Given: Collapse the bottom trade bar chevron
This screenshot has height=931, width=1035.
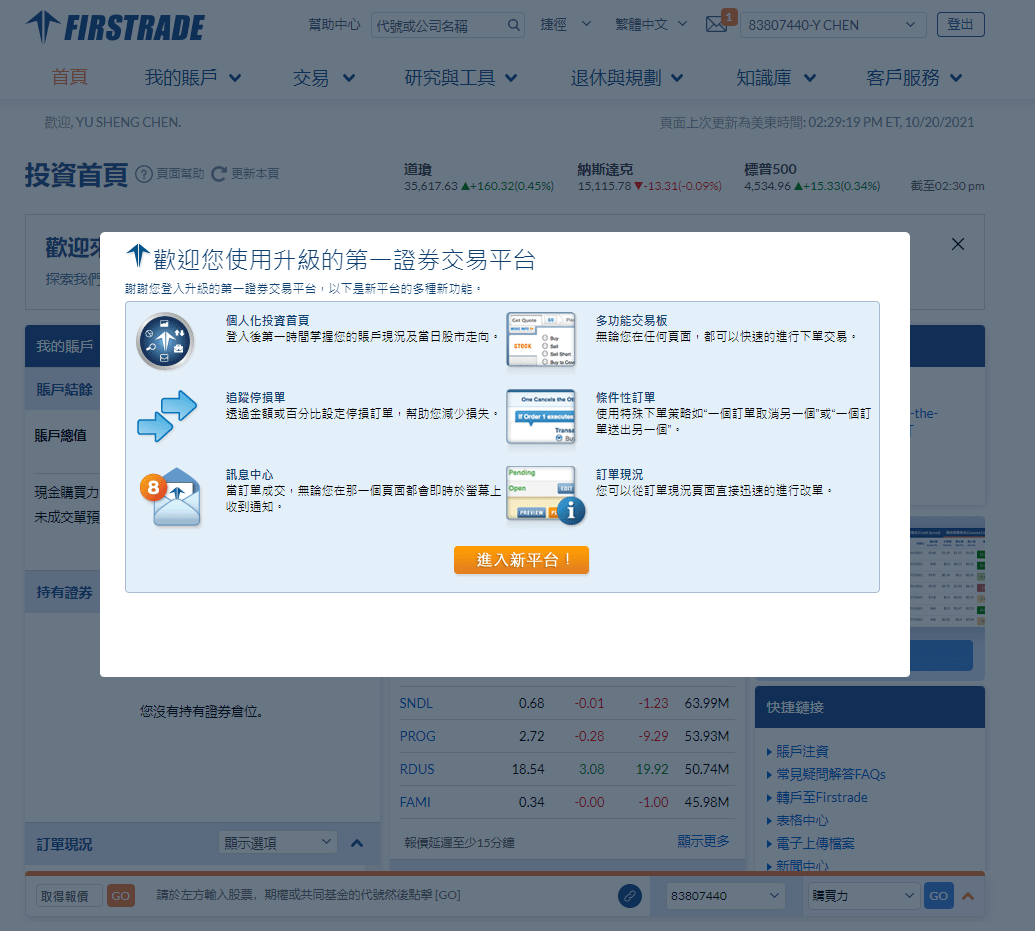Looking at the screenshot, I should (x=968, y=896).
